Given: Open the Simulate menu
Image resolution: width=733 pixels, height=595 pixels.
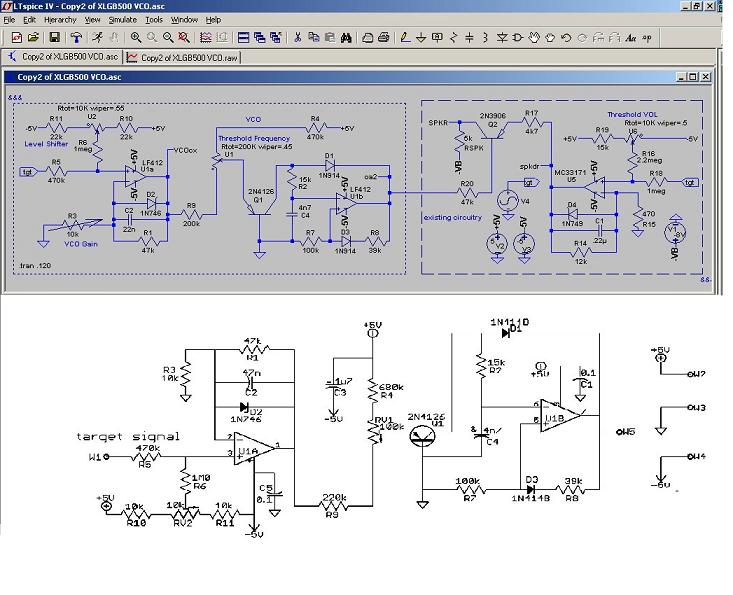Looking at the screenshot, I should [x=122, y=19].
